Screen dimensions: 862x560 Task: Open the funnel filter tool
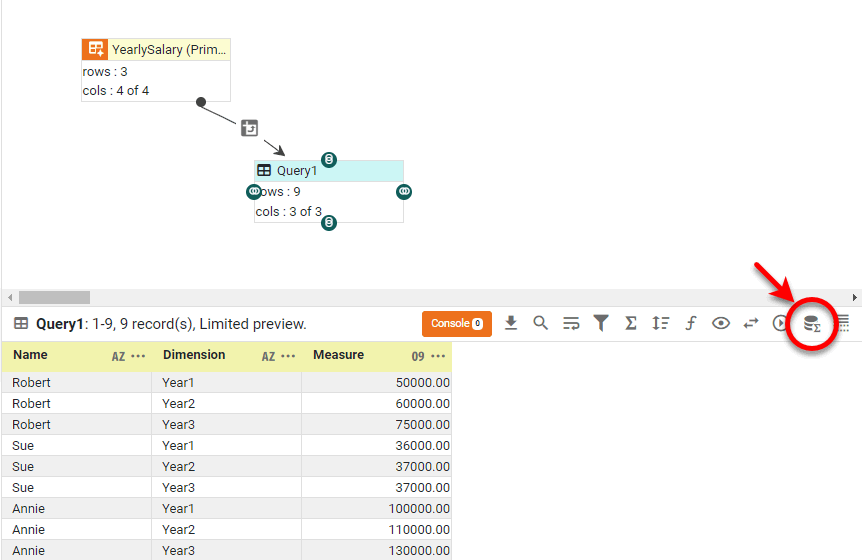coord(601,323)
